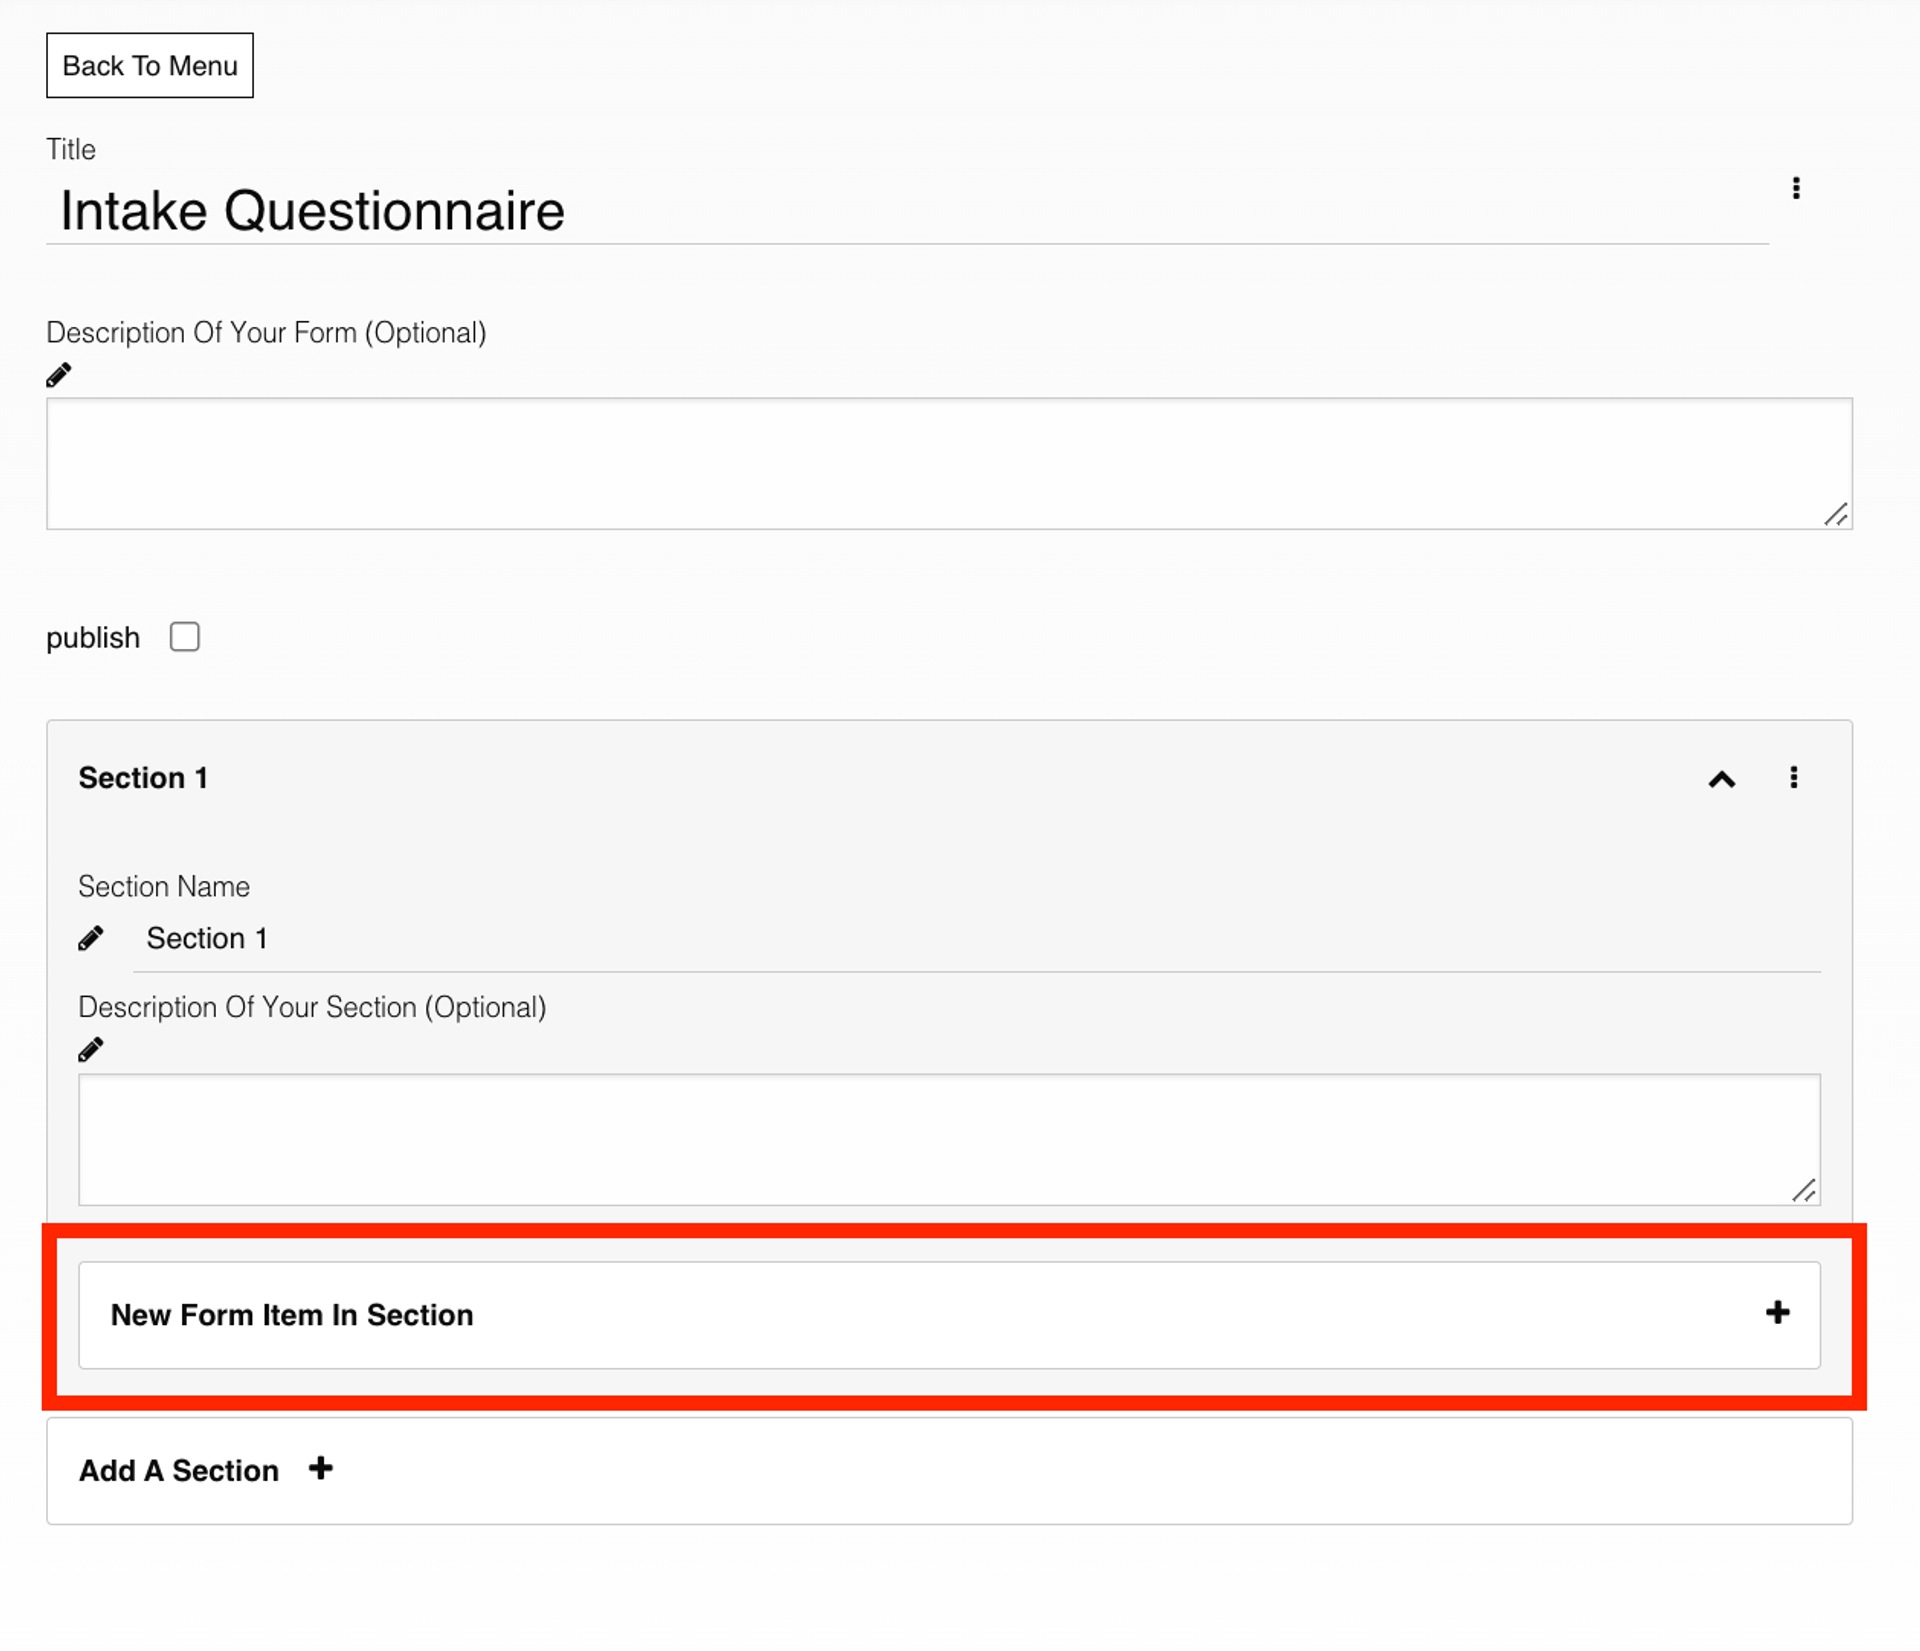The image size is (1920, 1651).
Task: Click the publish label text
Action: (93, 638)
